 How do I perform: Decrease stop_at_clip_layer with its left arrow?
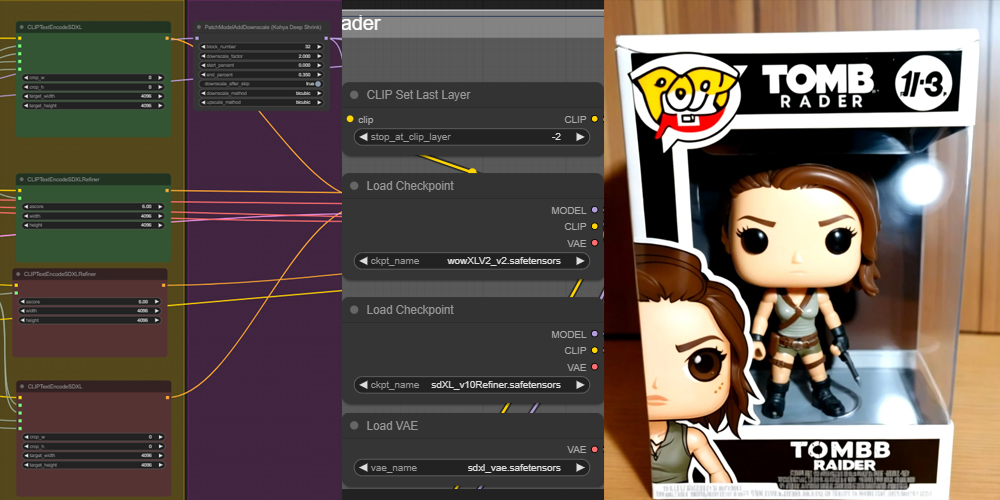coord(363,136)
